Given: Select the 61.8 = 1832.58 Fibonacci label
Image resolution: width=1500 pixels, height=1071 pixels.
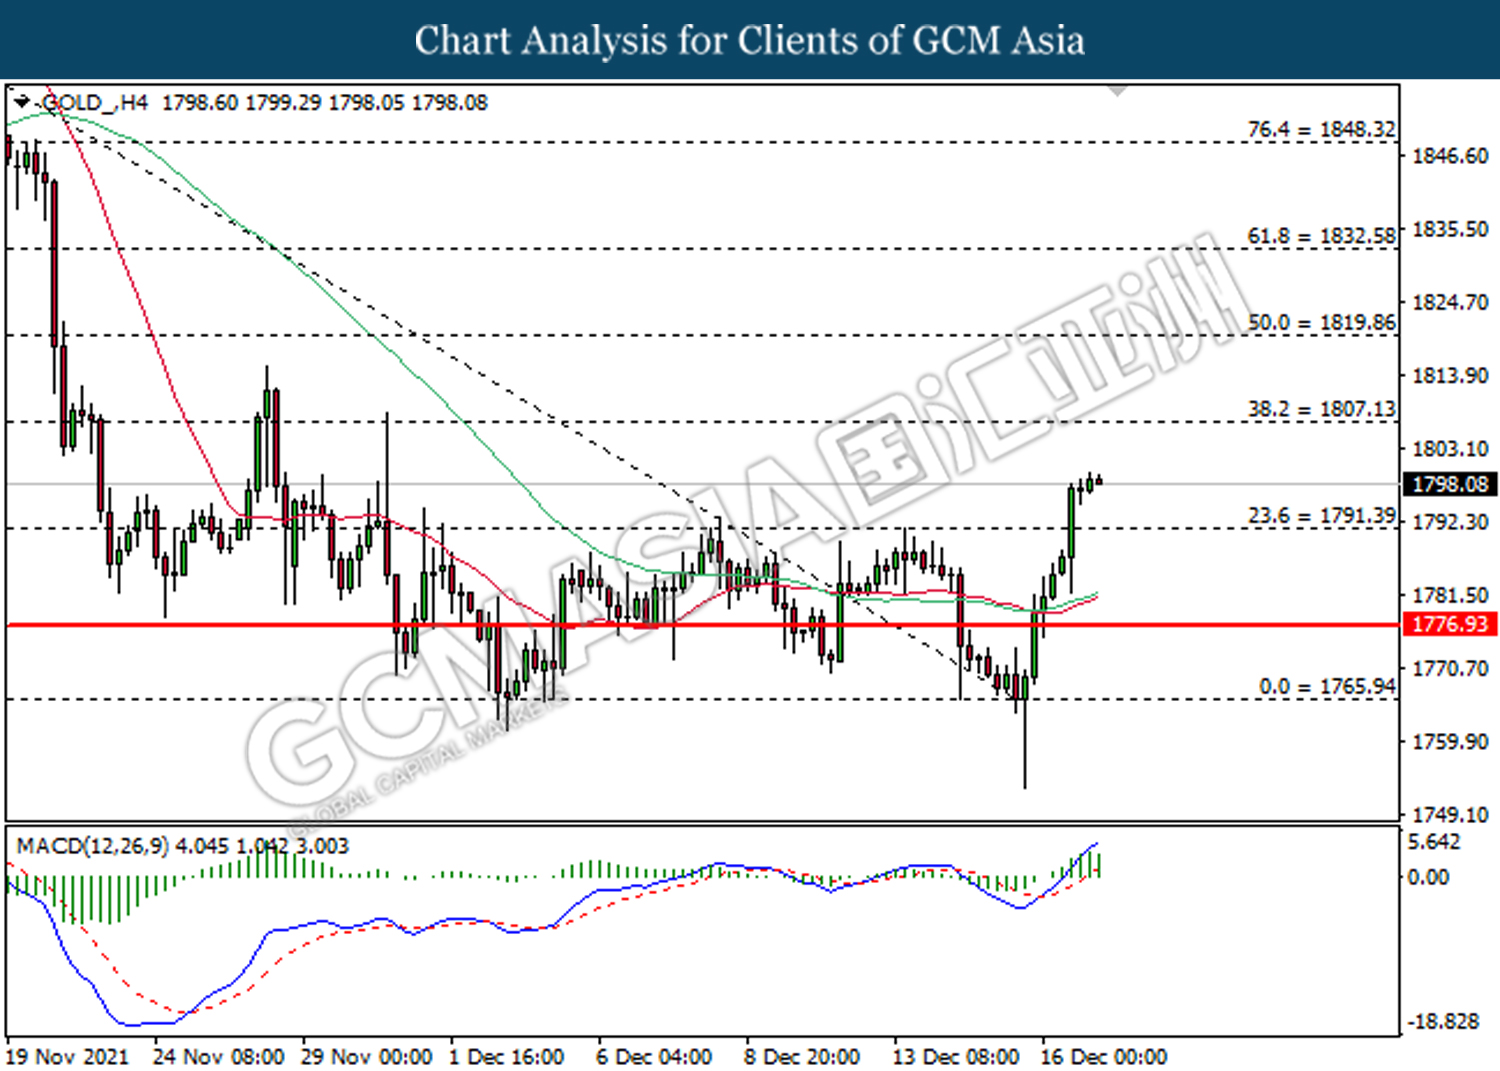Looking at the screenshot, I should click(1320, 236).
